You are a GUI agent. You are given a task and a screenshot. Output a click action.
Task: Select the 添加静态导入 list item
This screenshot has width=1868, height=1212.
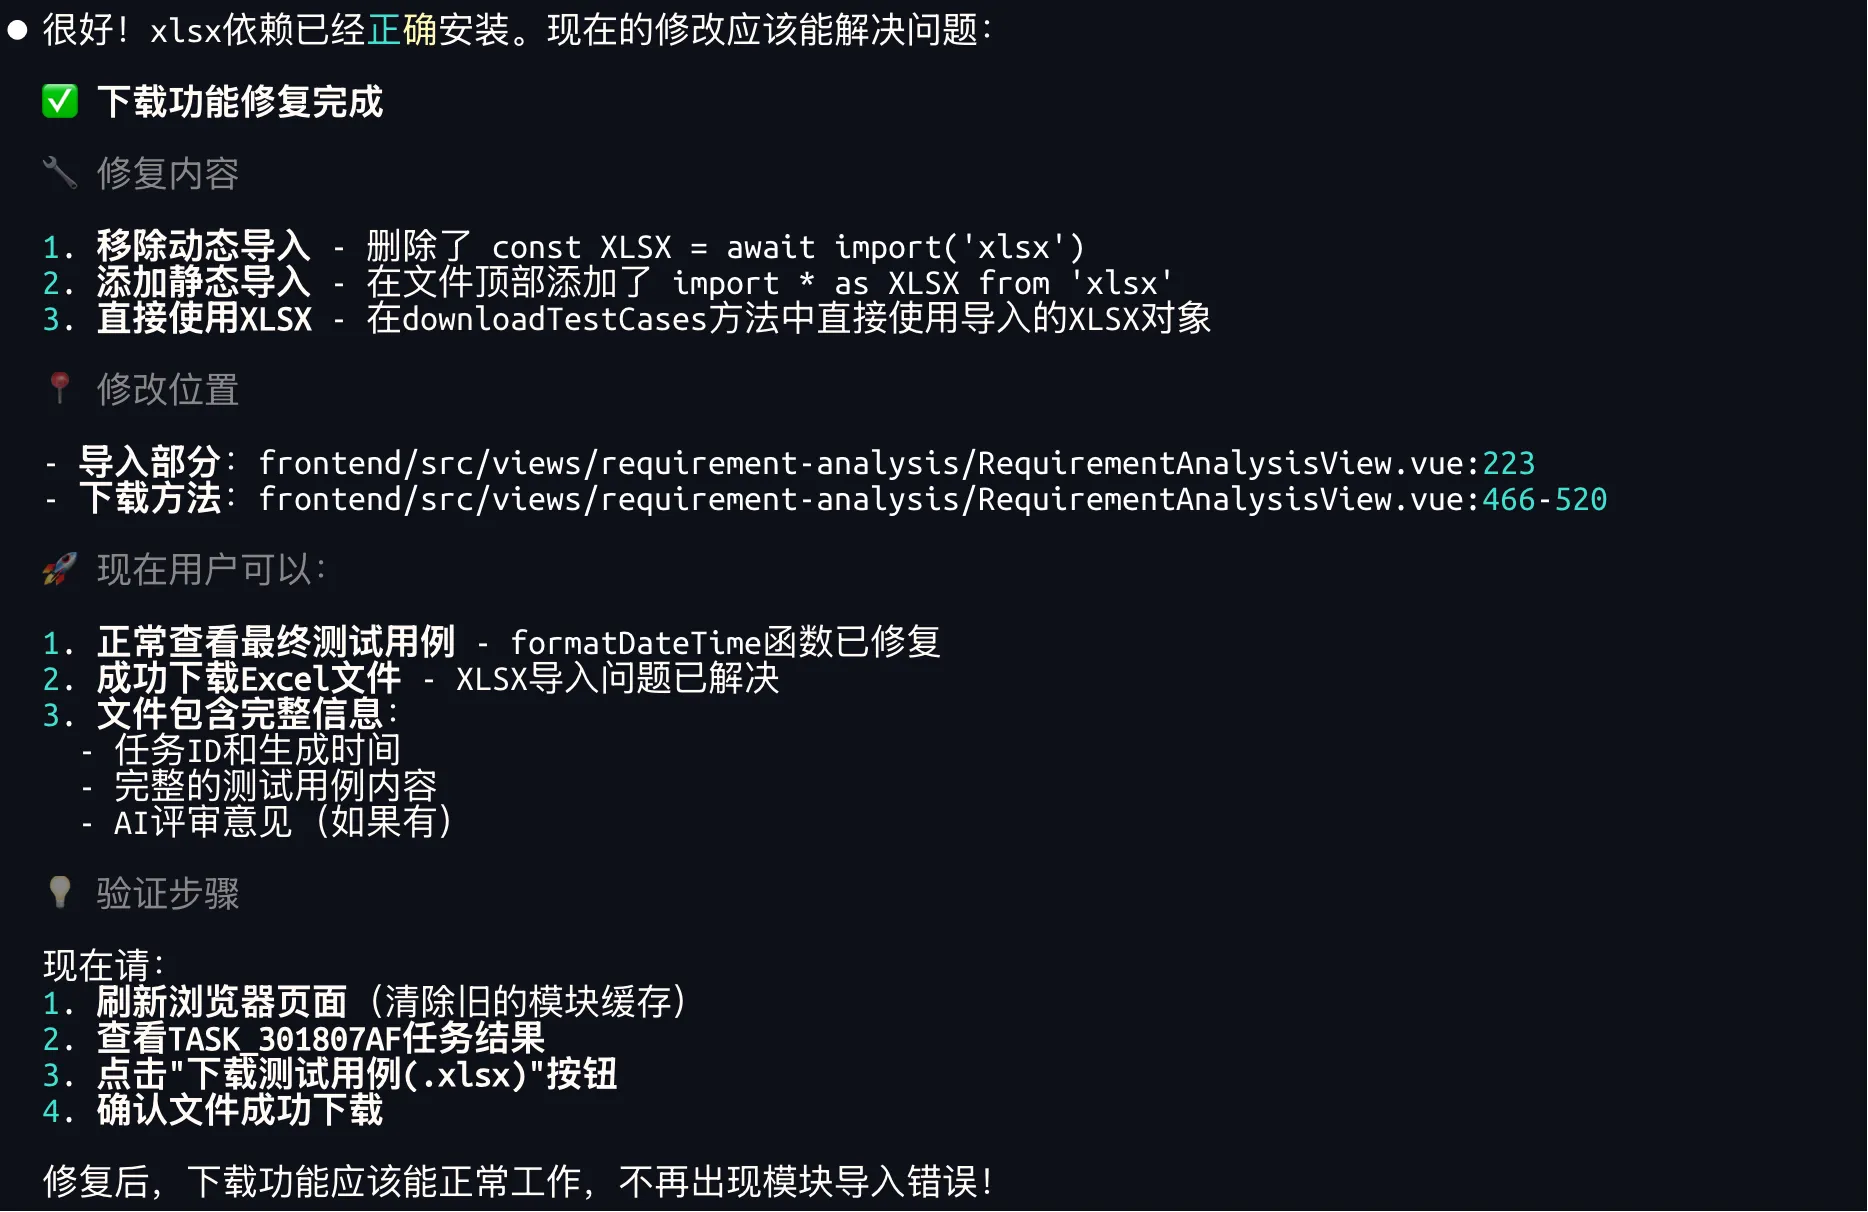tap(204, 282)
